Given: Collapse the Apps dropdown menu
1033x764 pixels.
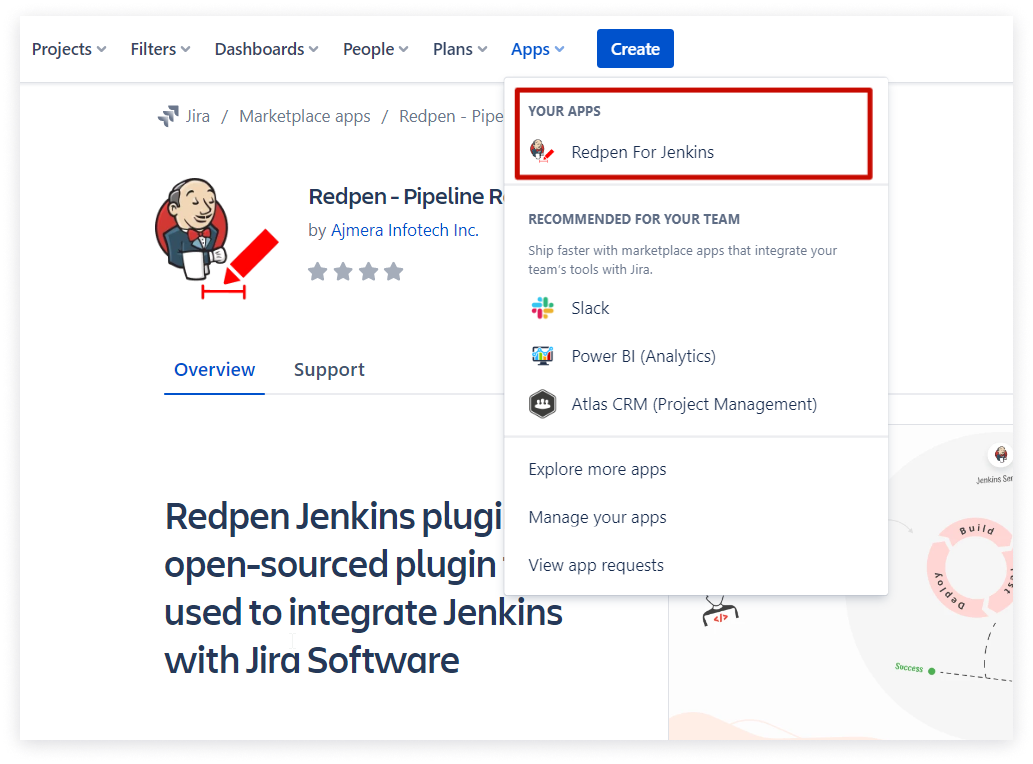Looking at the screenshot, I should (x=538, y=49).
